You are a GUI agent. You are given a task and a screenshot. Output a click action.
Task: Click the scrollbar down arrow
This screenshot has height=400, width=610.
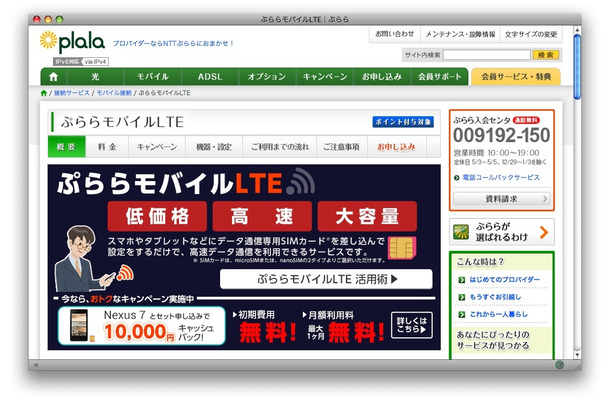577,354
